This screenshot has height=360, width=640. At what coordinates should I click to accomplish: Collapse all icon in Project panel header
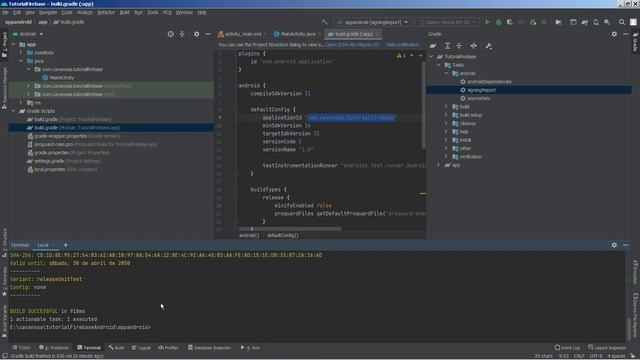click(x=182, y=34)
